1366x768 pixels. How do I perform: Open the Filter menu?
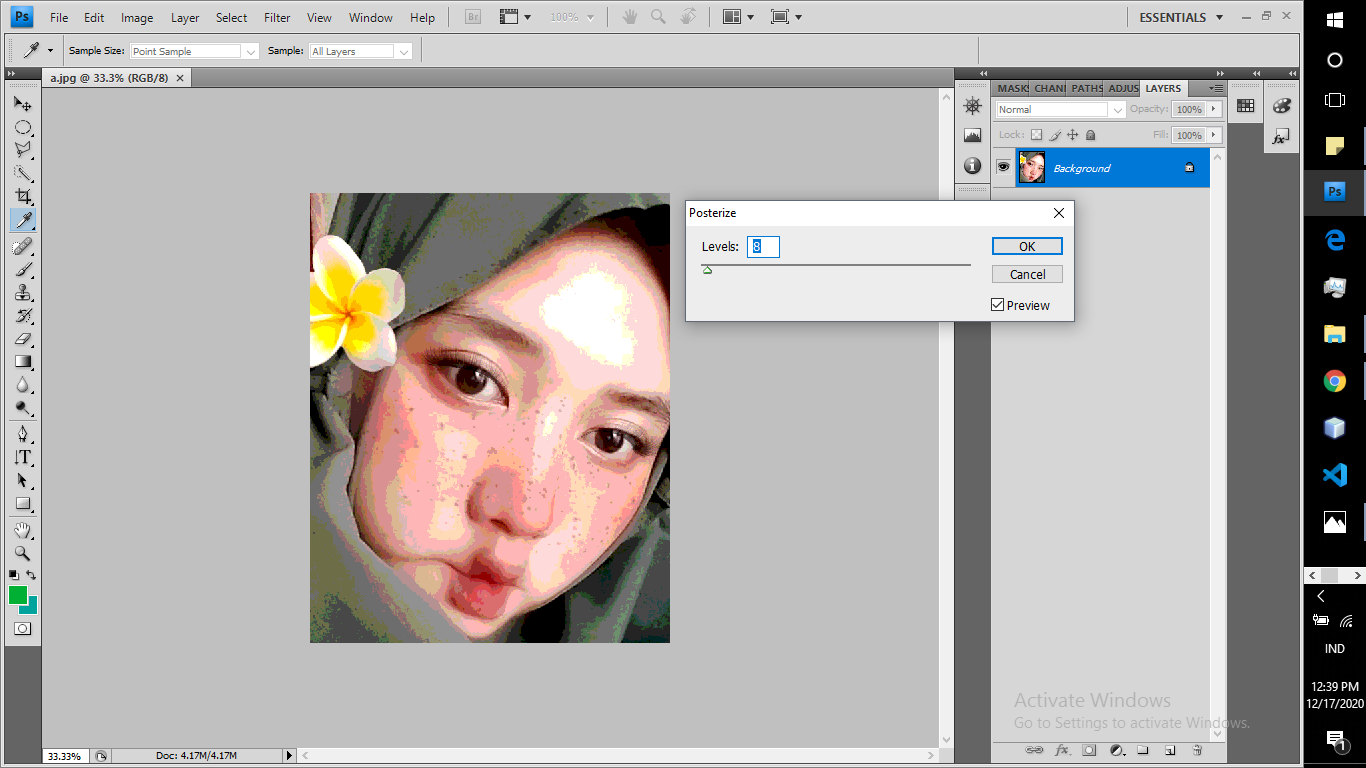[276, 17]
